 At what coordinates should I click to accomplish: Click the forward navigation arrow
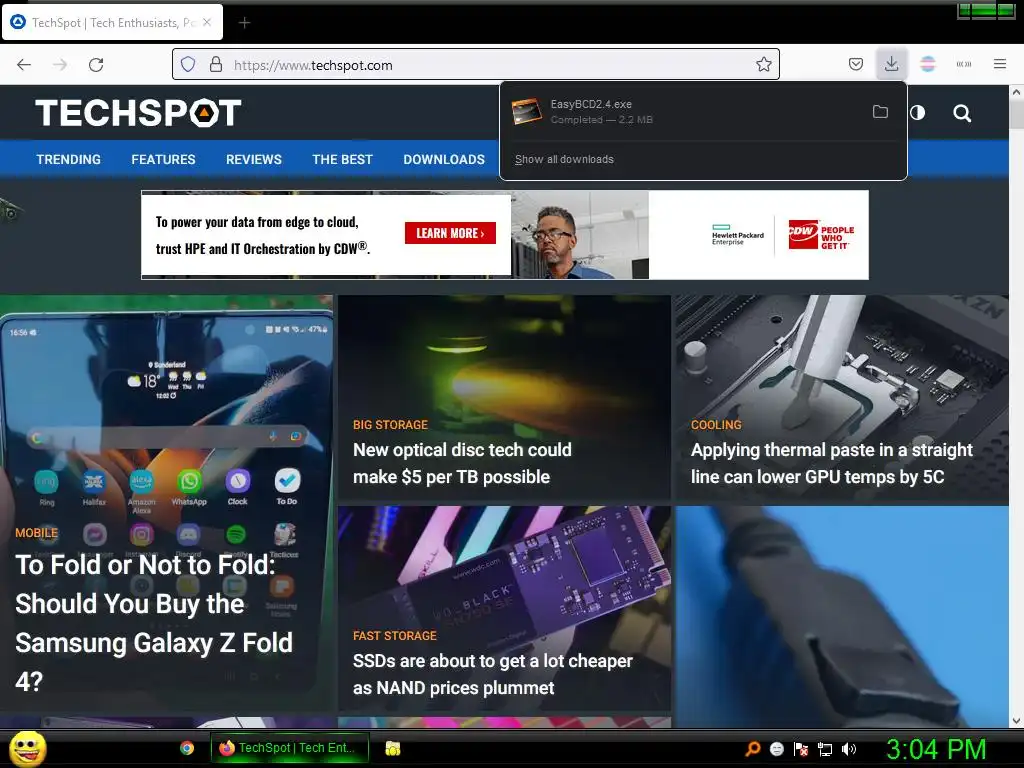point(60,65)
